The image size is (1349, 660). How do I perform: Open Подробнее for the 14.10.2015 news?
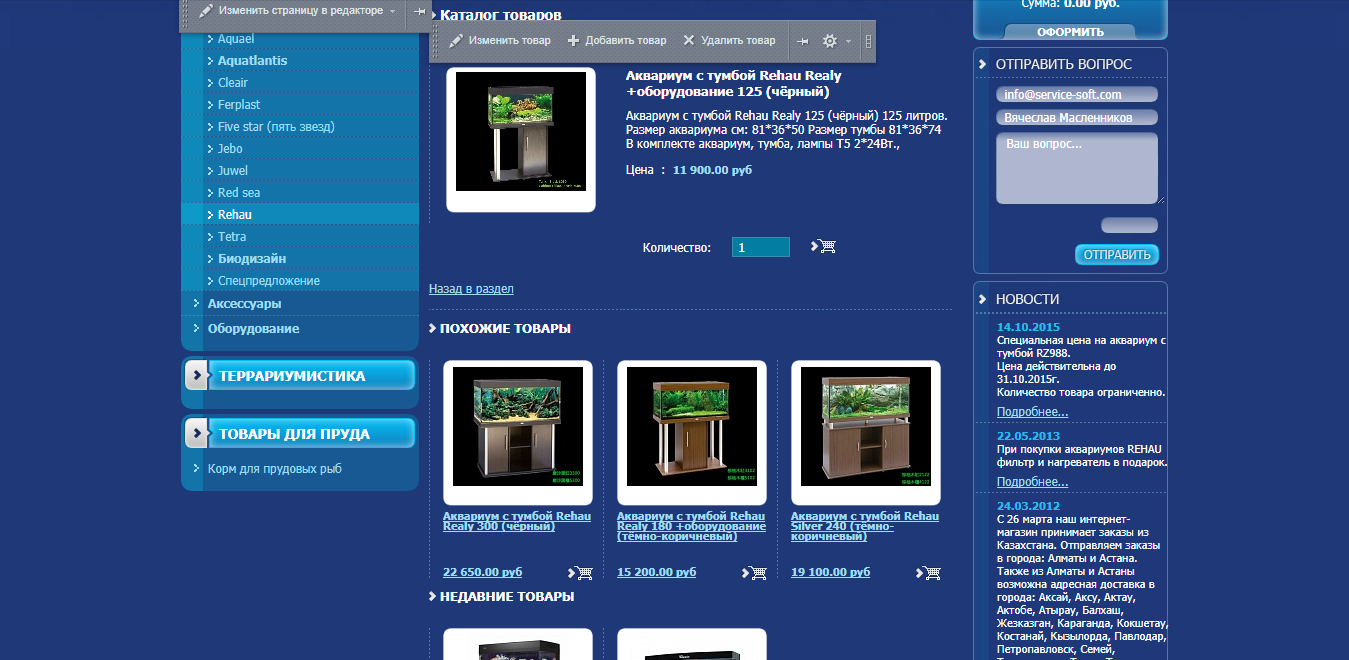tap(1032, 412)
